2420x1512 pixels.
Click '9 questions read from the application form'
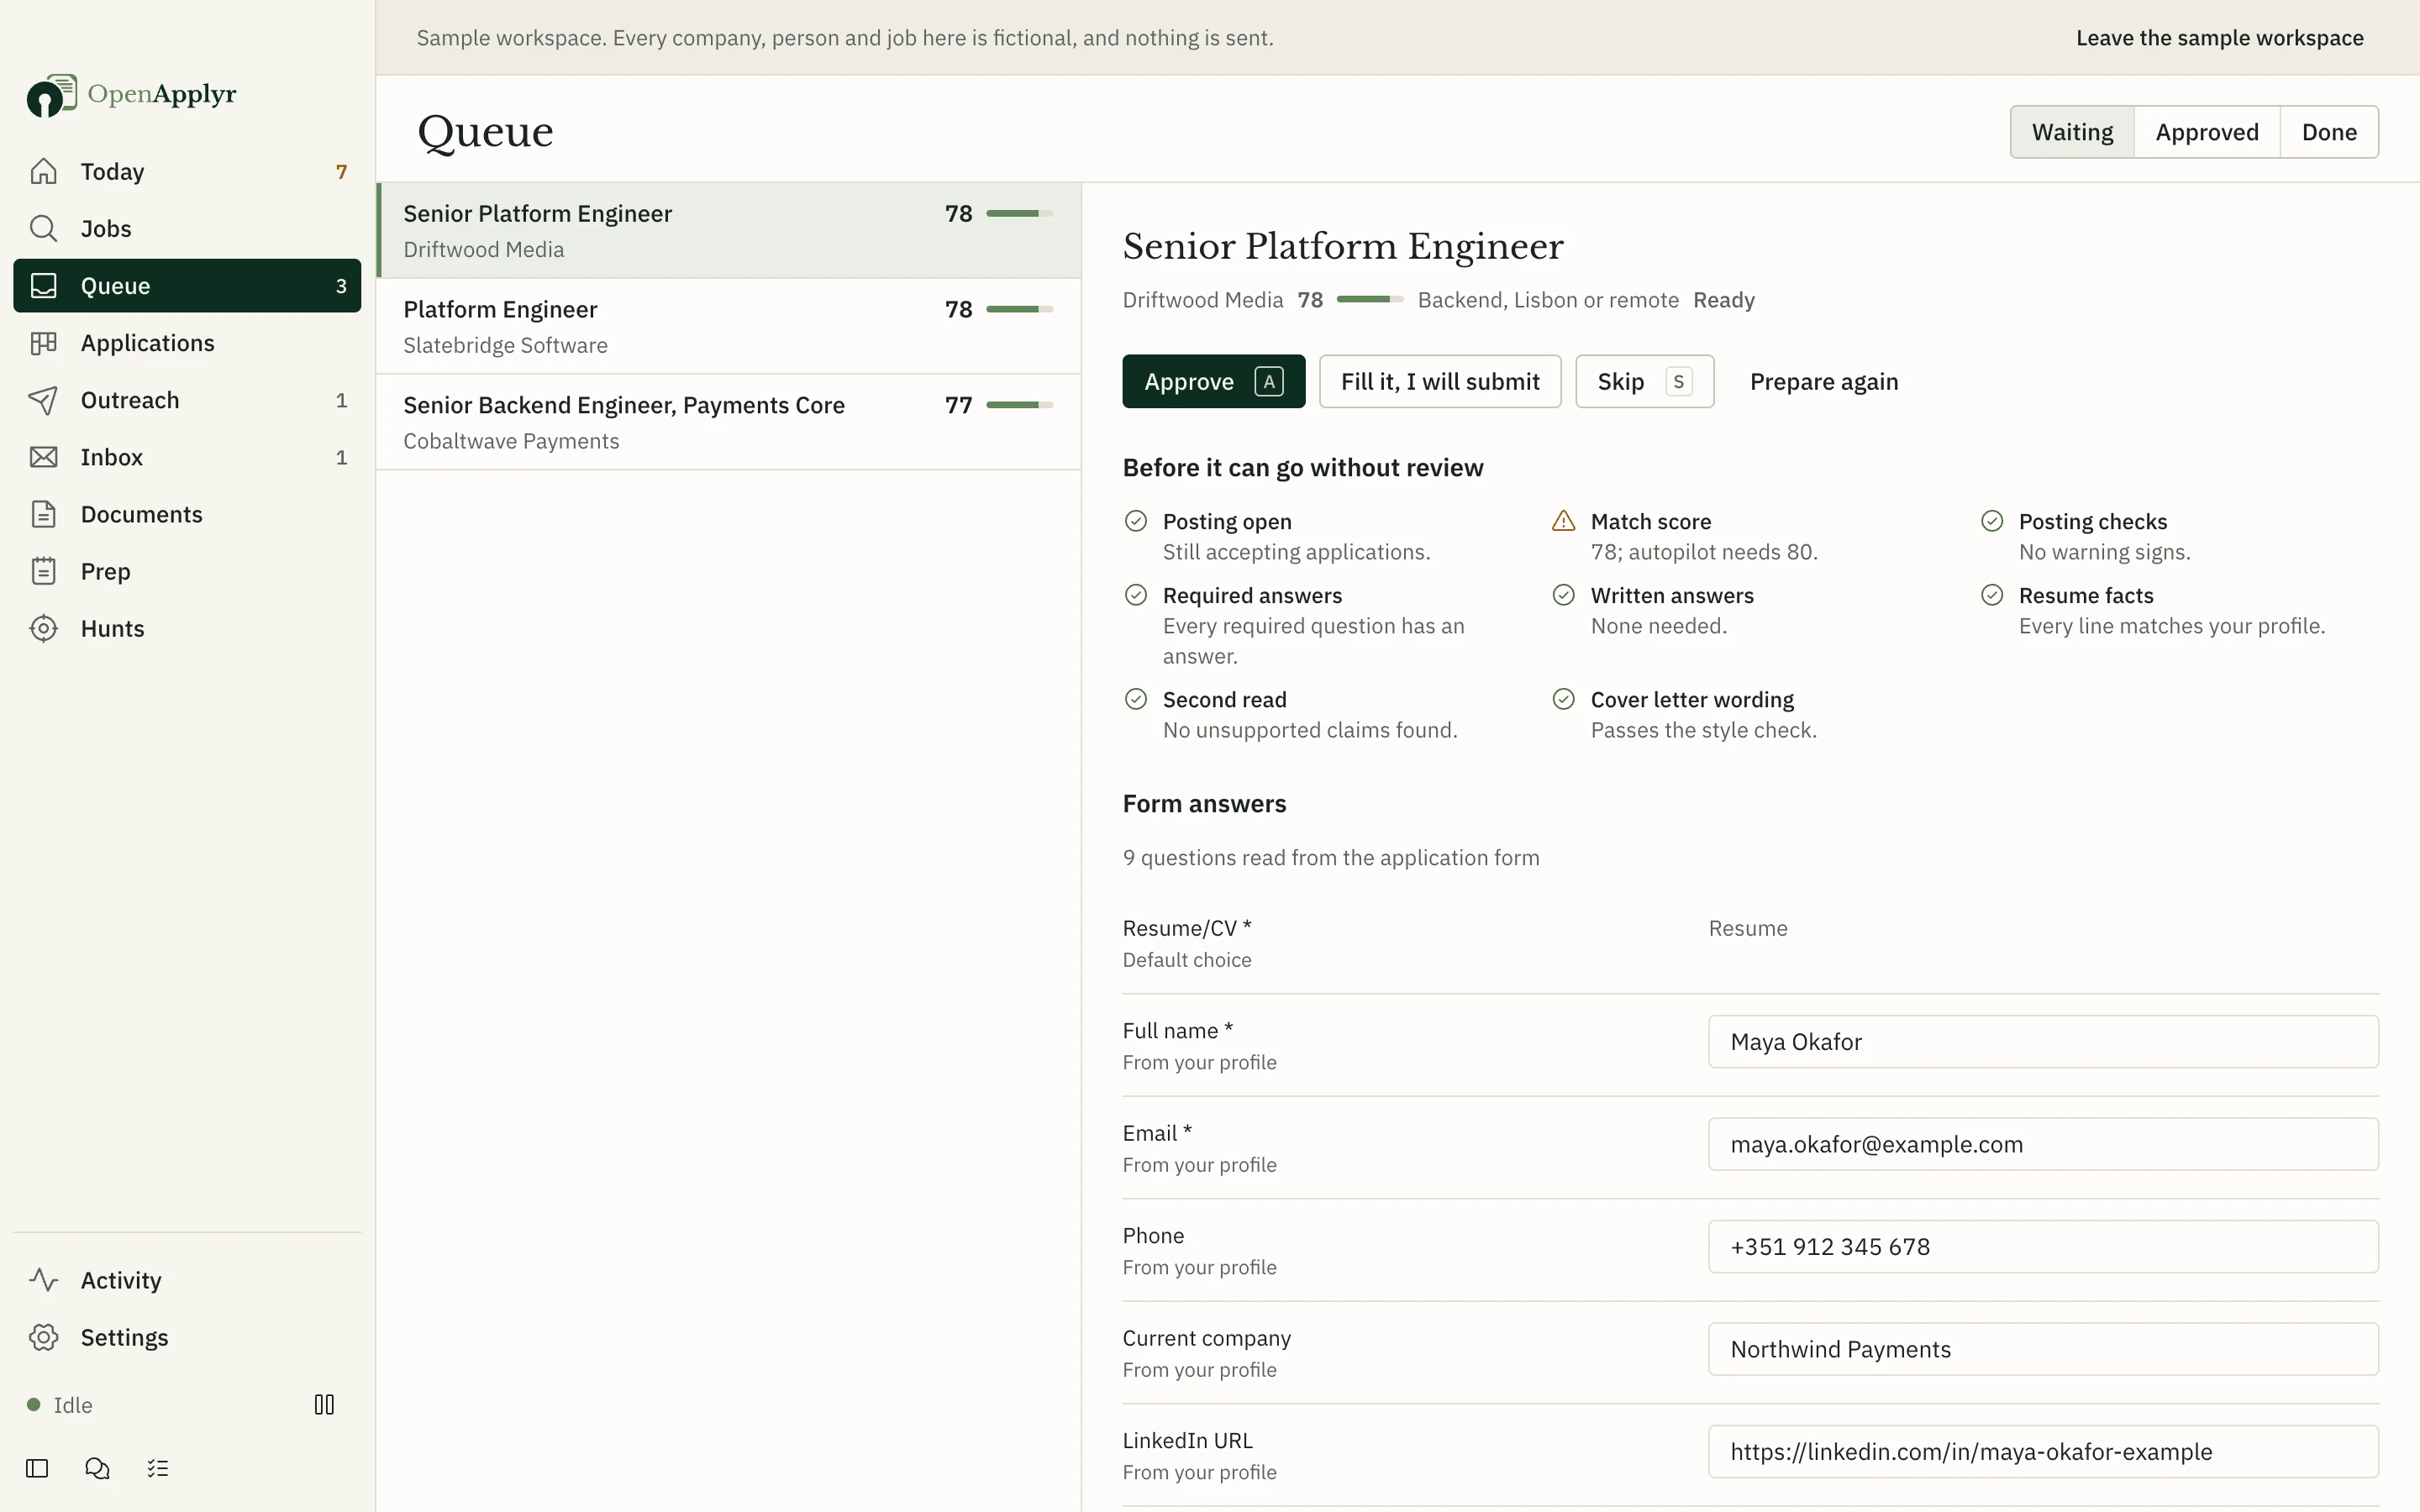coord(1331,858)
